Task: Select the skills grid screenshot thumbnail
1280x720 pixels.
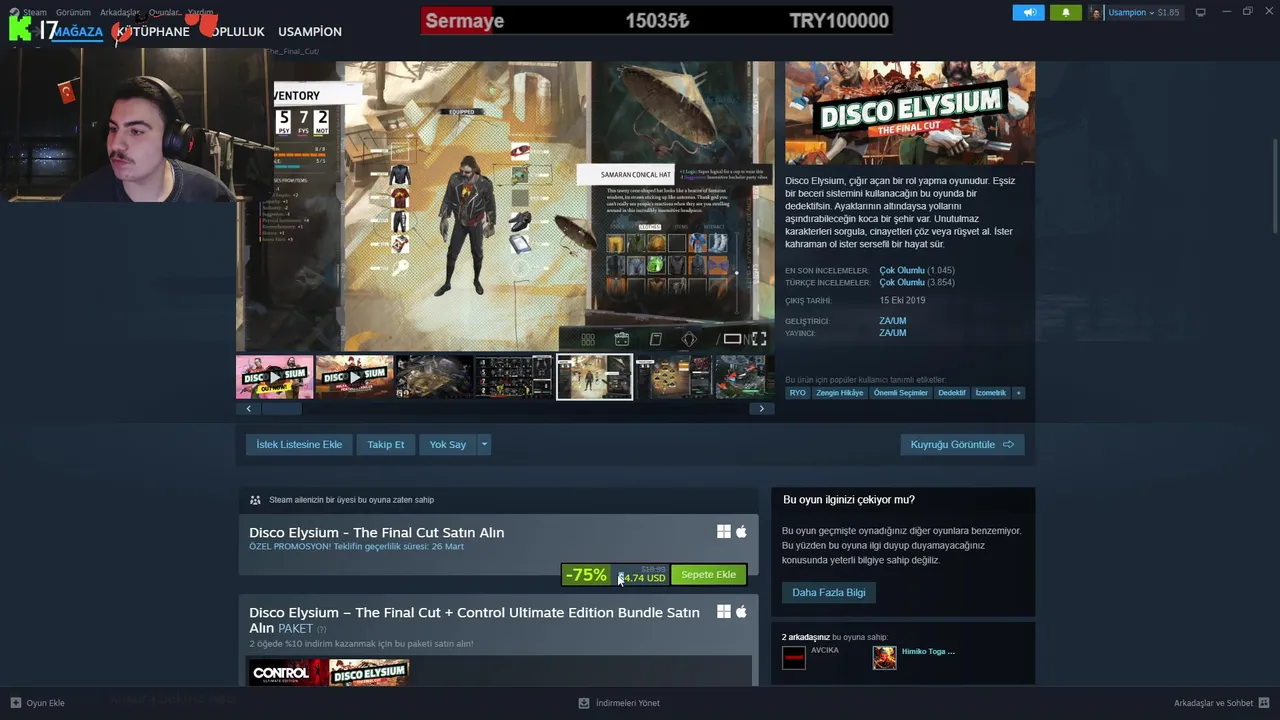Action: pyautogui.click(x=514, y=377)
